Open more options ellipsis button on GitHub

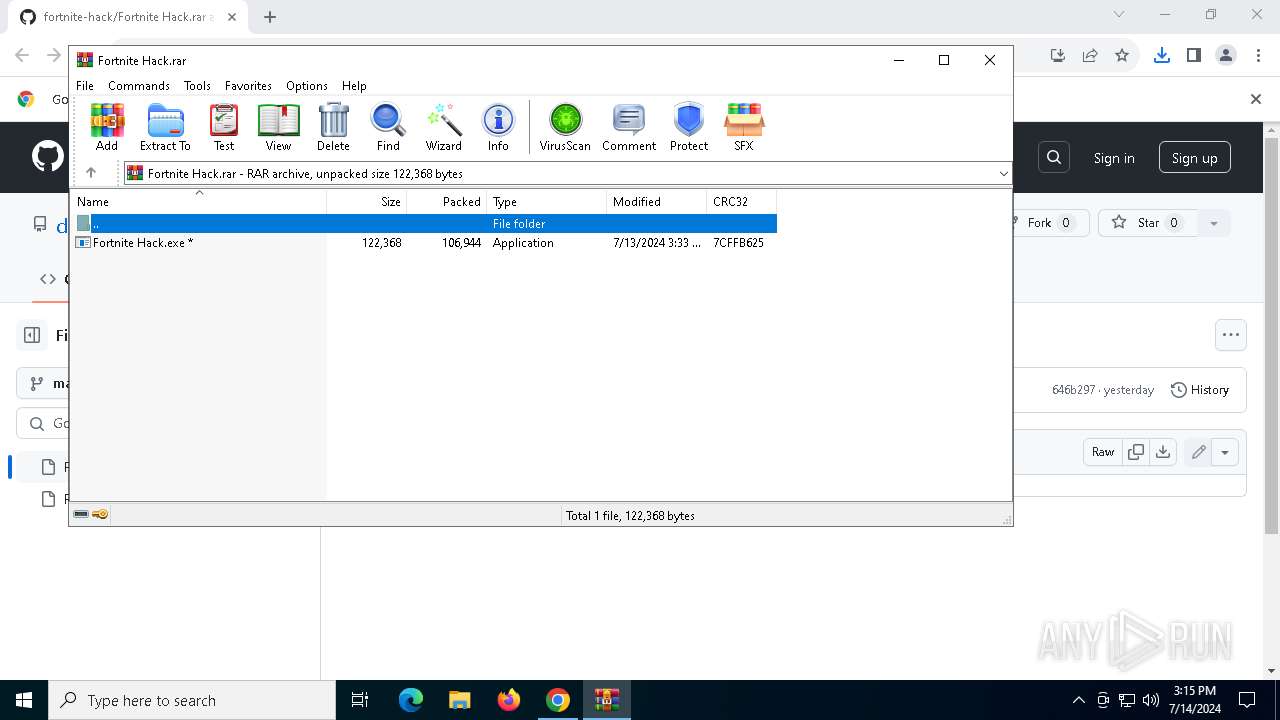coord(1231,335)
